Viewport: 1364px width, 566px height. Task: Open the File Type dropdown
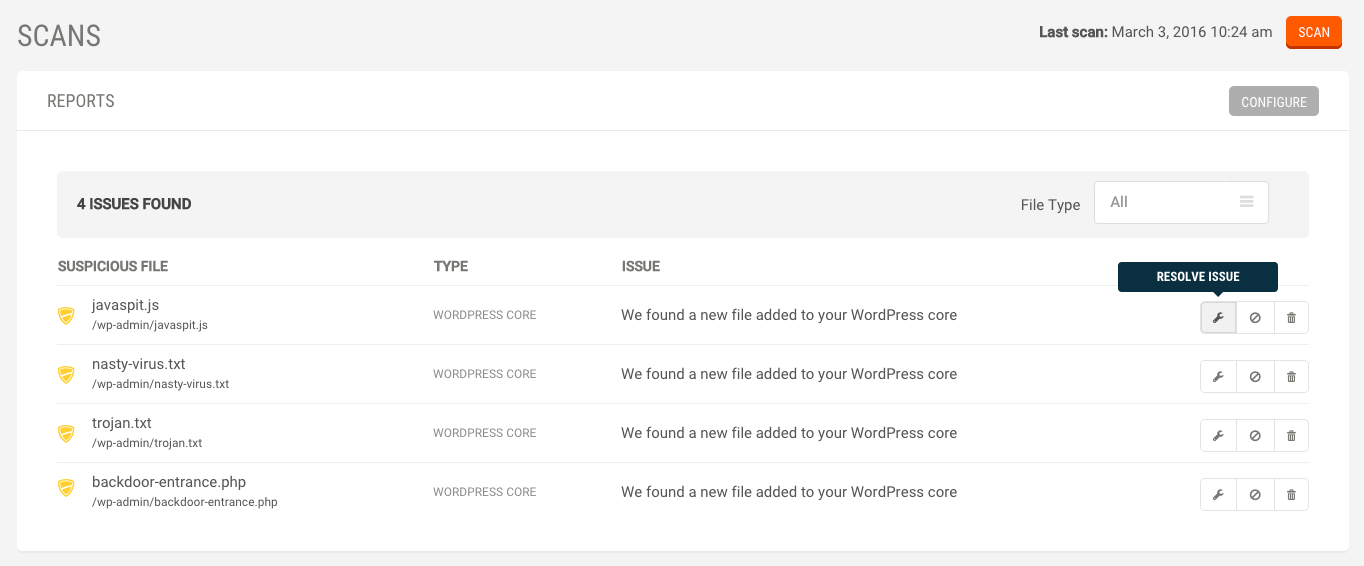tap(1181, 202)
